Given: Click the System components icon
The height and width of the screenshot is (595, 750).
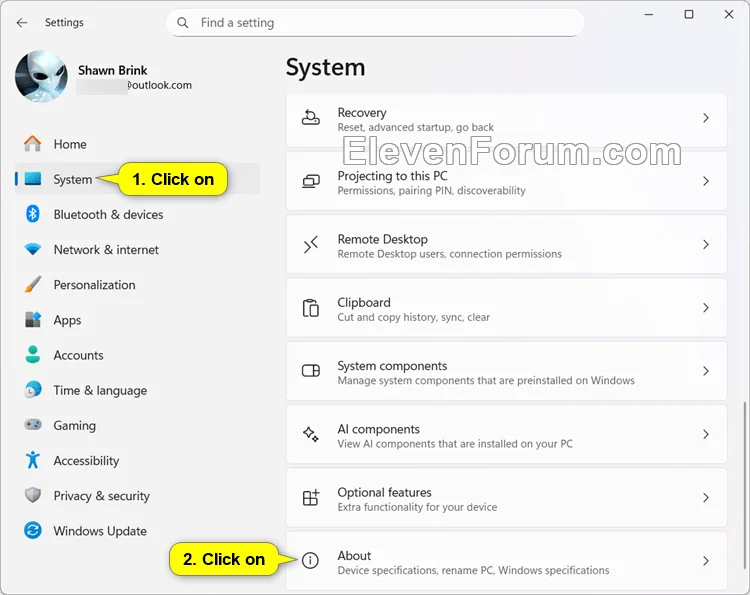Looking at the screenshot, I should point(310,371).
